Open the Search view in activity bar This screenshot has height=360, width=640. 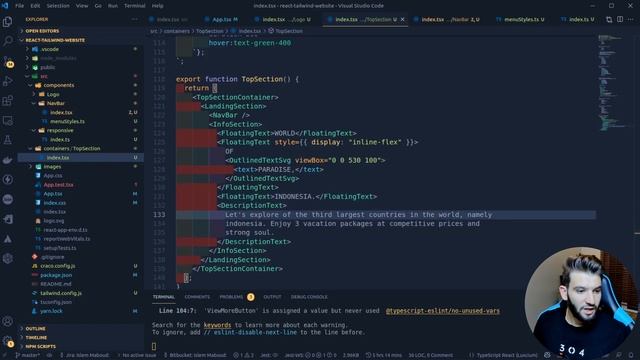pyautogui.click(x=7, y=41)
